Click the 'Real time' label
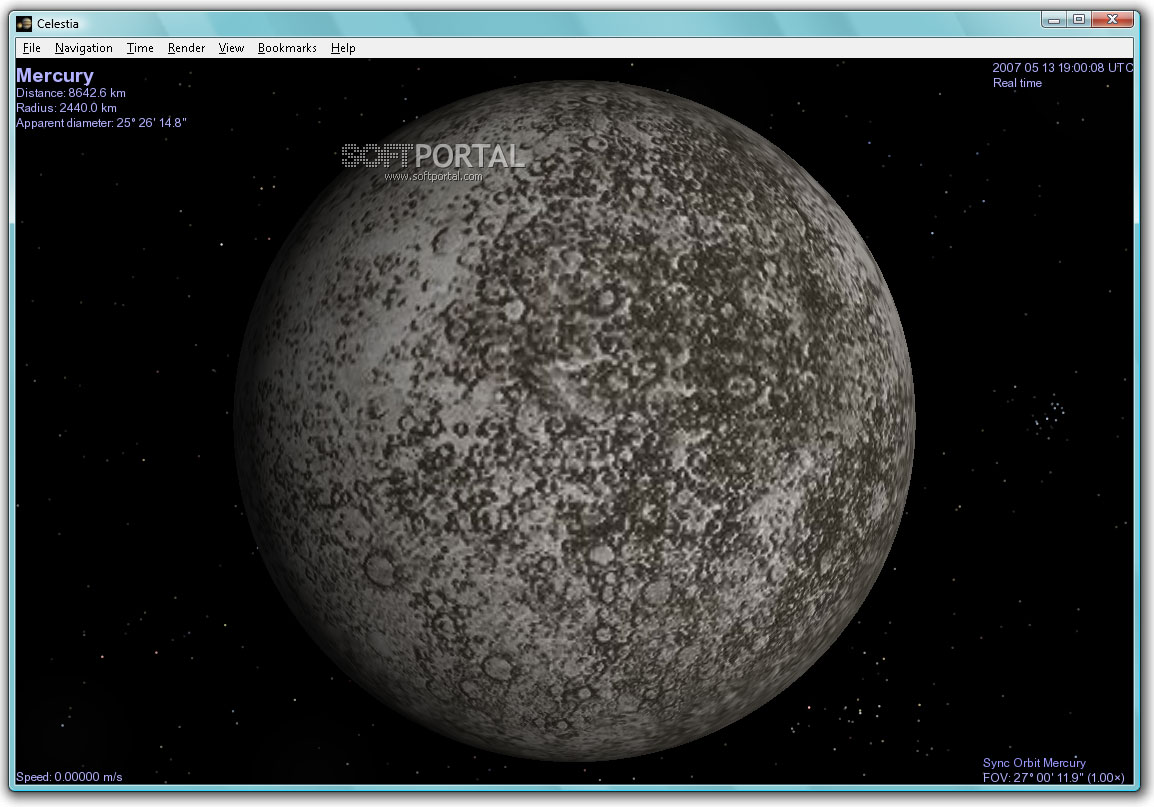Image resolution: width=1154 pixels, height=807 pixels. coord(1017,83)
